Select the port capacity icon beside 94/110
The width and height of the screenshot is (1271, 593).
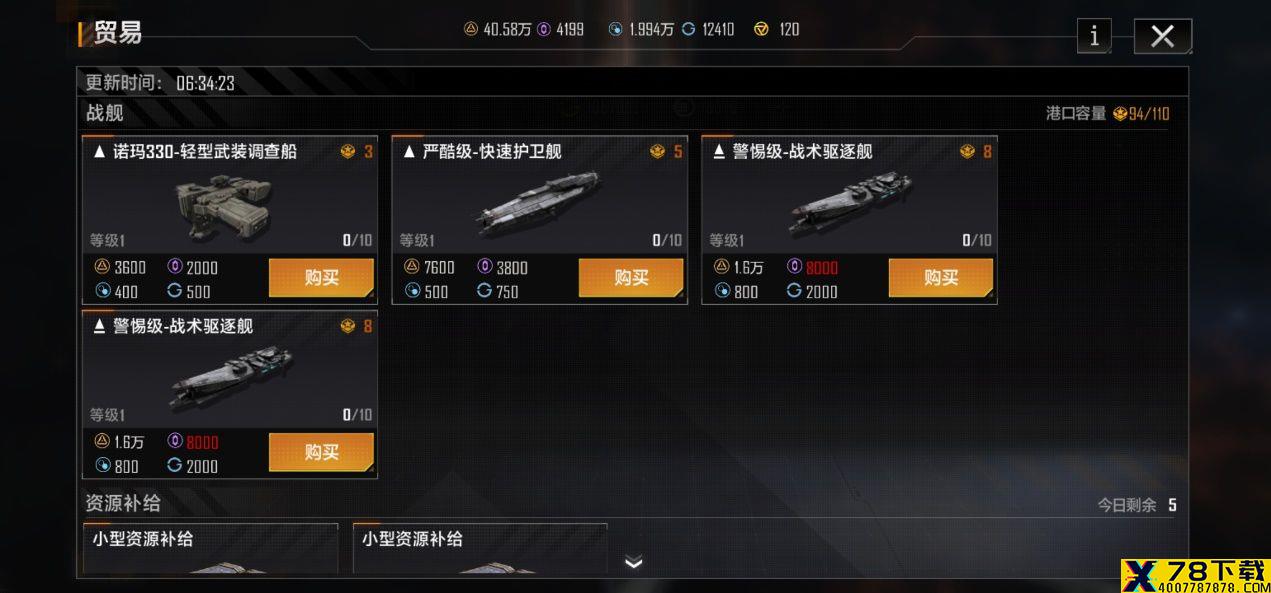pyautogui.click(x=1120, y=114)
